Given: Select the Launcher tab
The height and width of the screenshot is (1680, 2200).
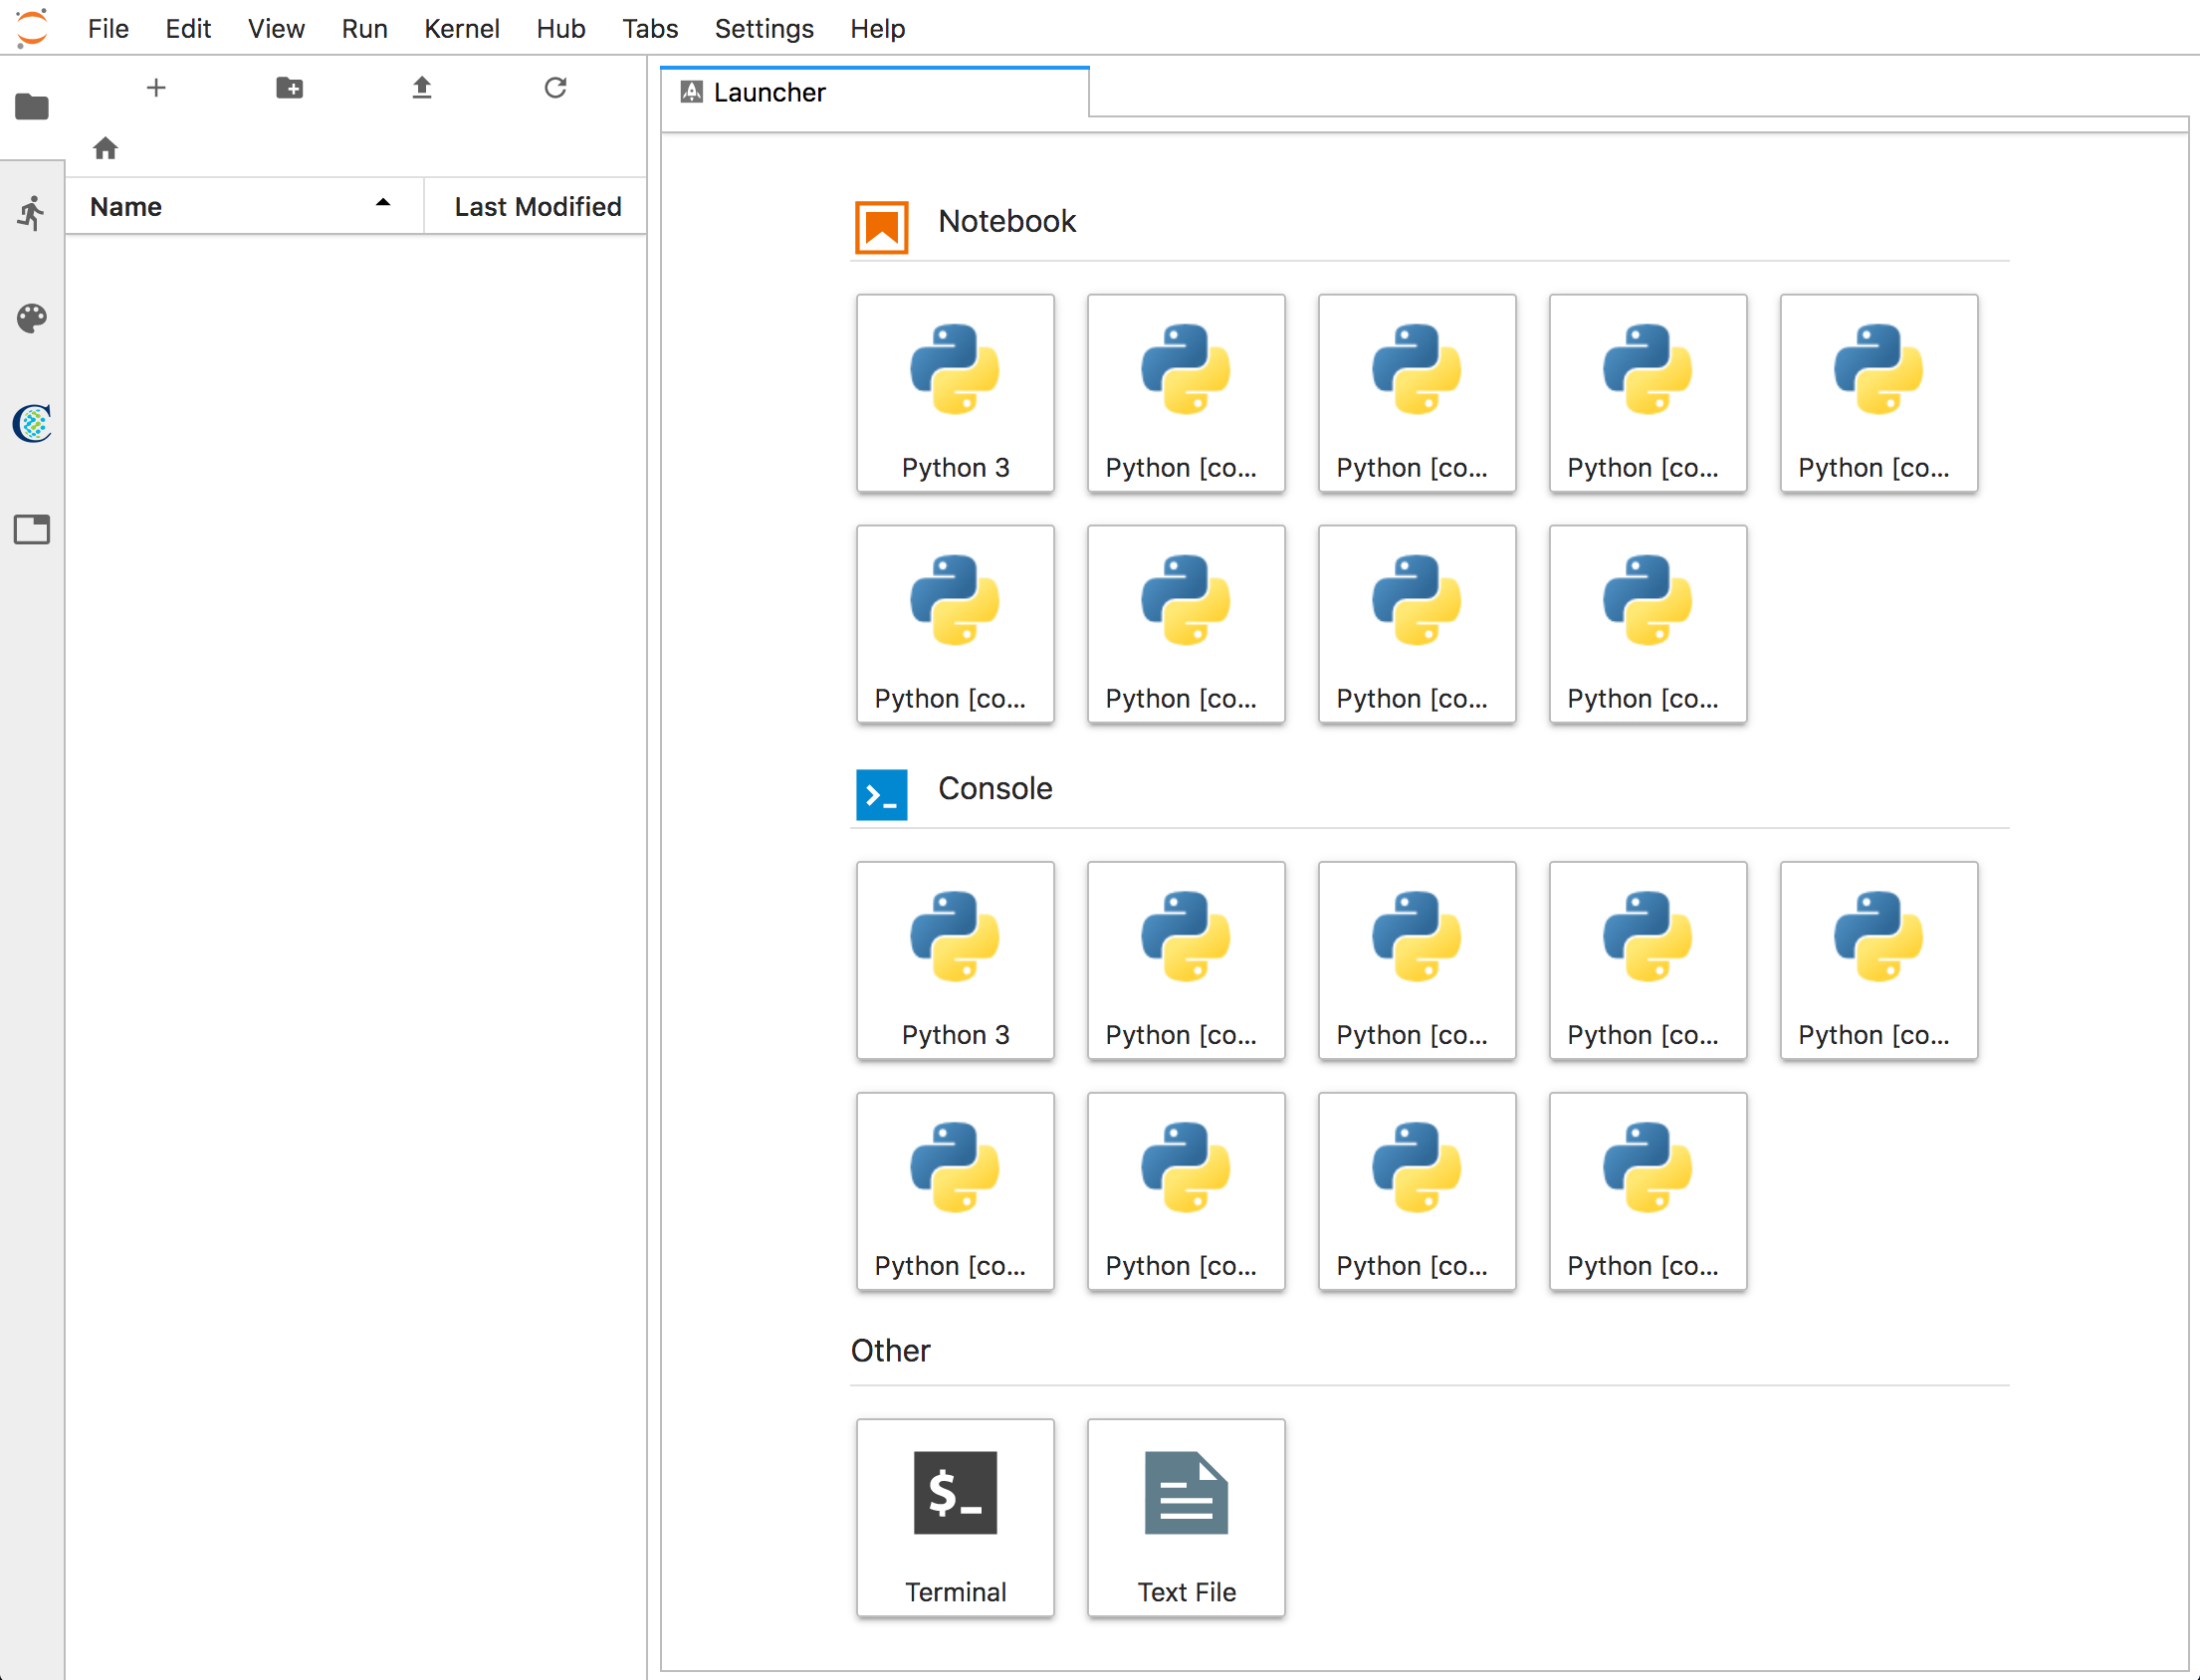Looking at the screenshot, I should (x=875, y=93).
